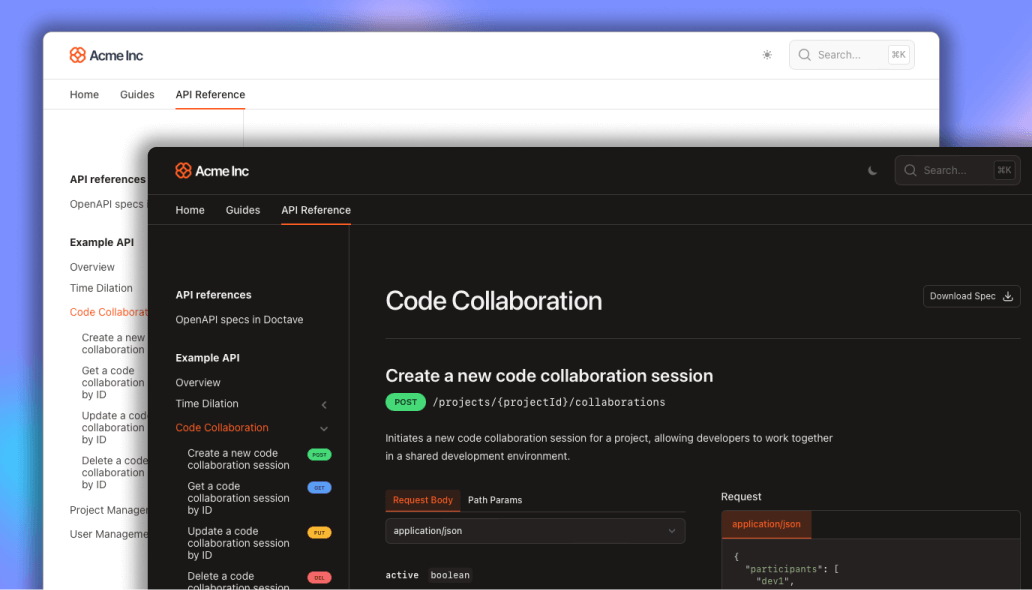Toggle dark mode moon icon in dark window
Viewport: 1032px width, 590px height.
coord(872,171)
